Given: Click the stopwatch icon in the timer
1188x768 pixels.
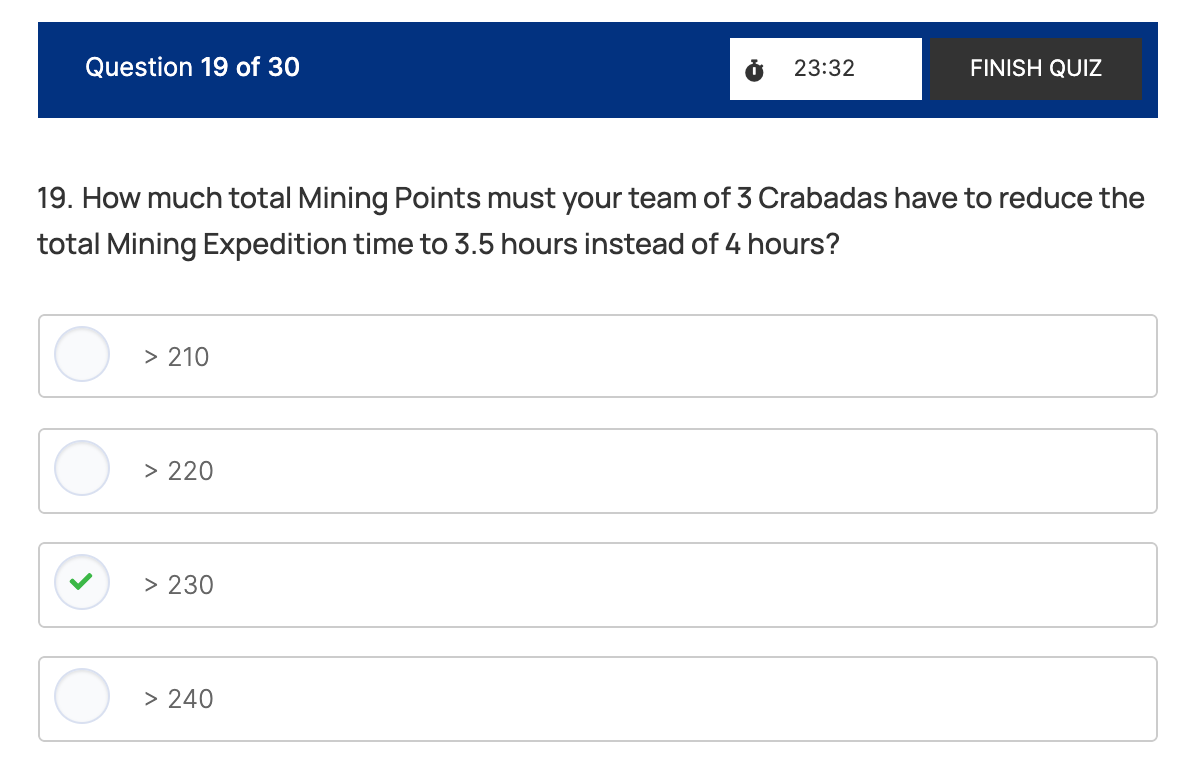Looking at the screenshot, I should pos(754,70).
